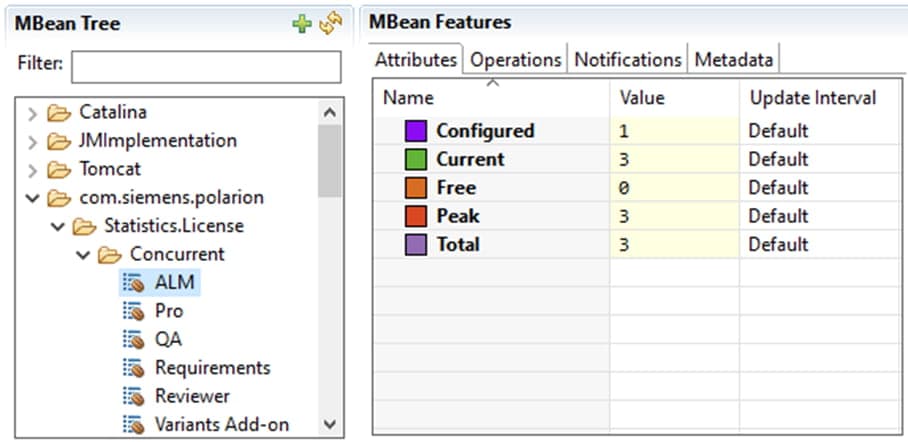Open the Notifications tab
The width and height of the screenshot is (908, 442).
[628, 60]
